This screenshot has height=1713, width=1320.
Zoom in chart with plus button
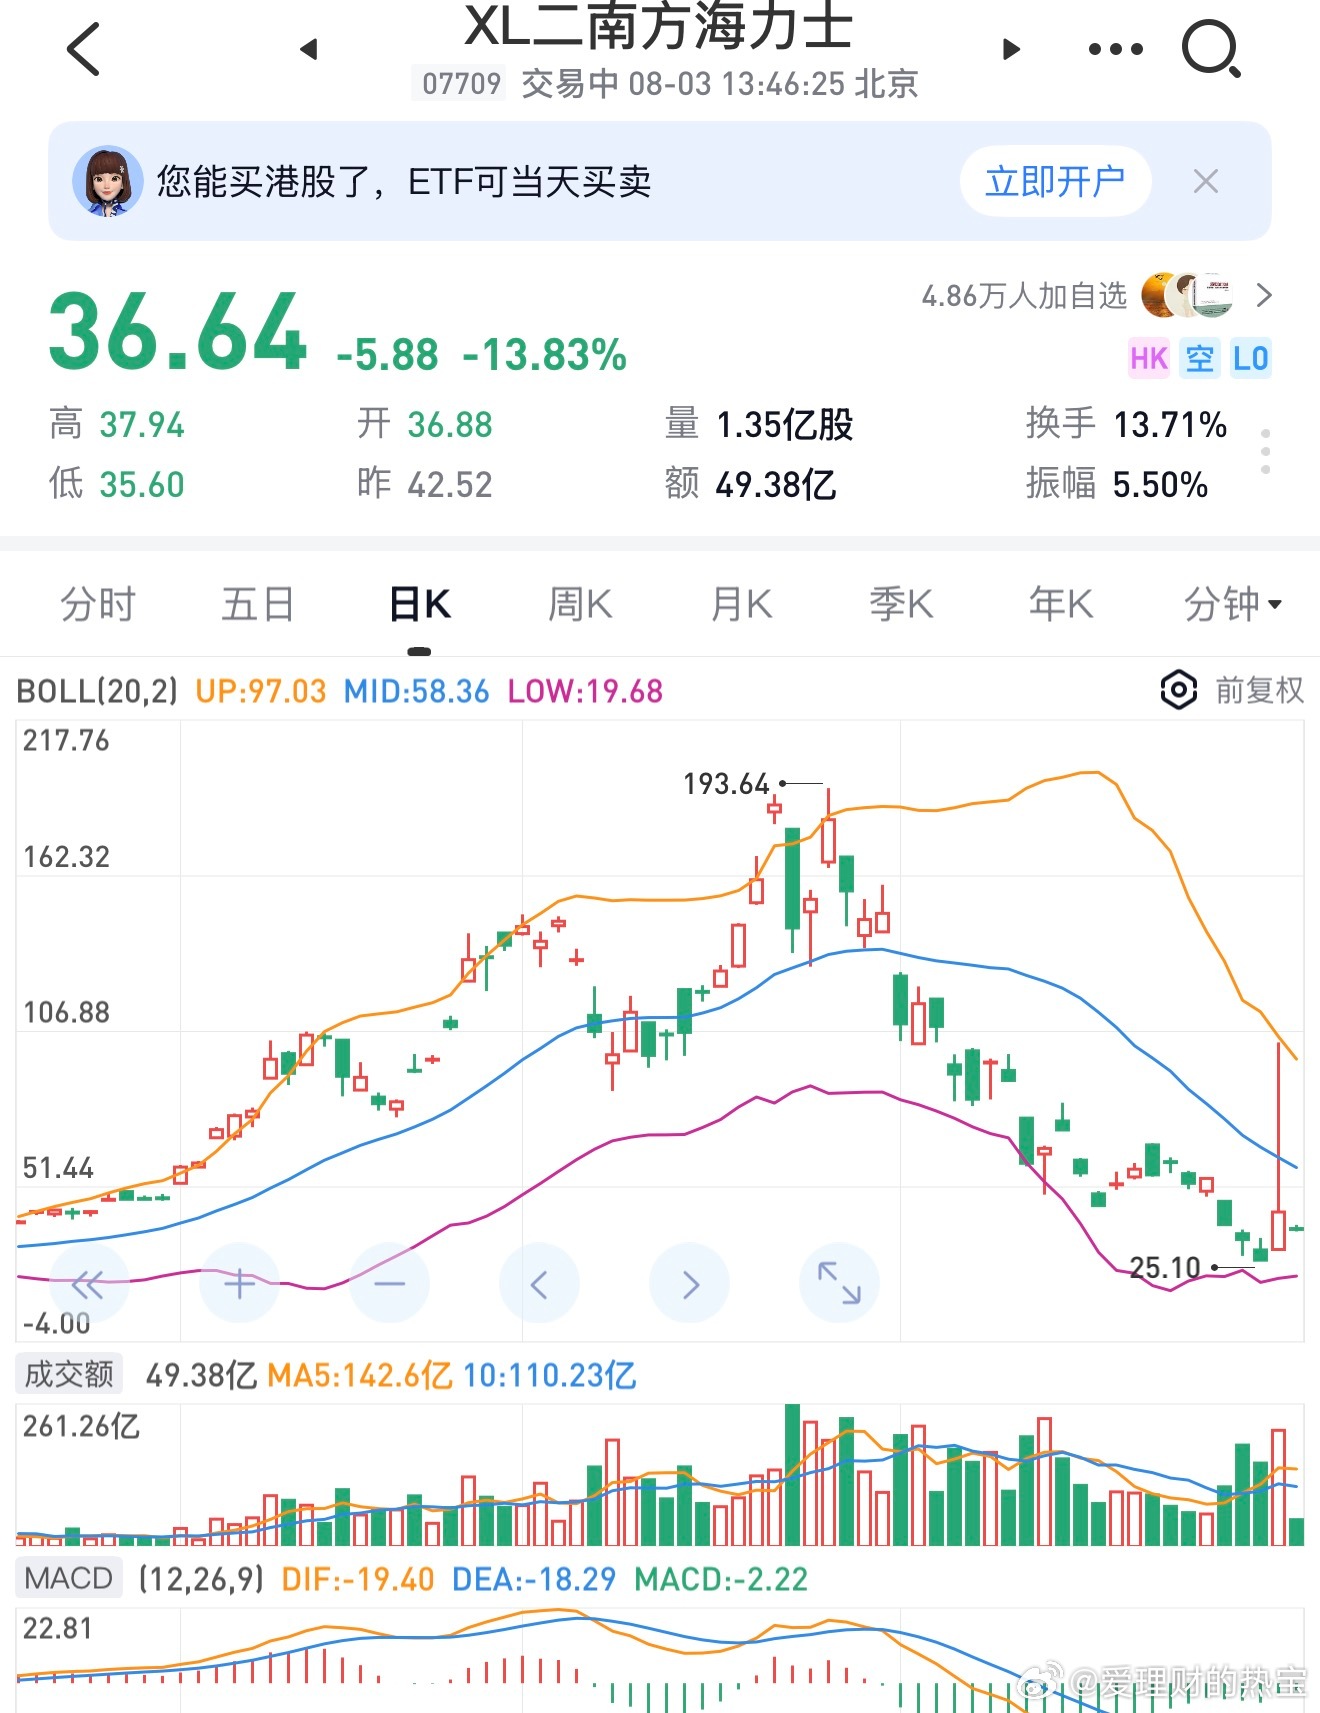239,1284
